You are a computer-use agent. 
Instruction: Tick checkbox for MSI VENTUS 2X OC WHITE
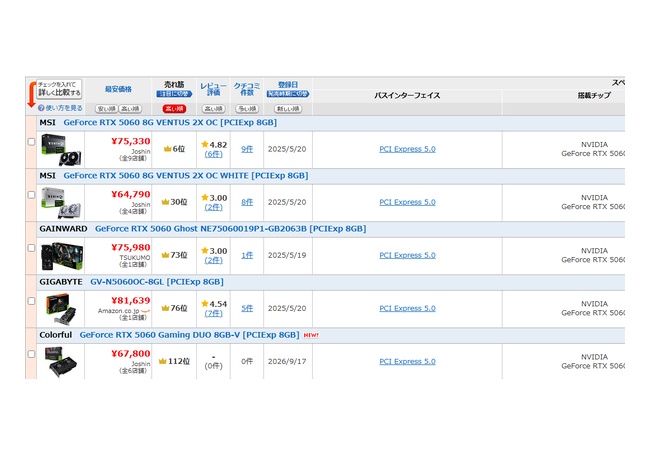tap(31, 195)
